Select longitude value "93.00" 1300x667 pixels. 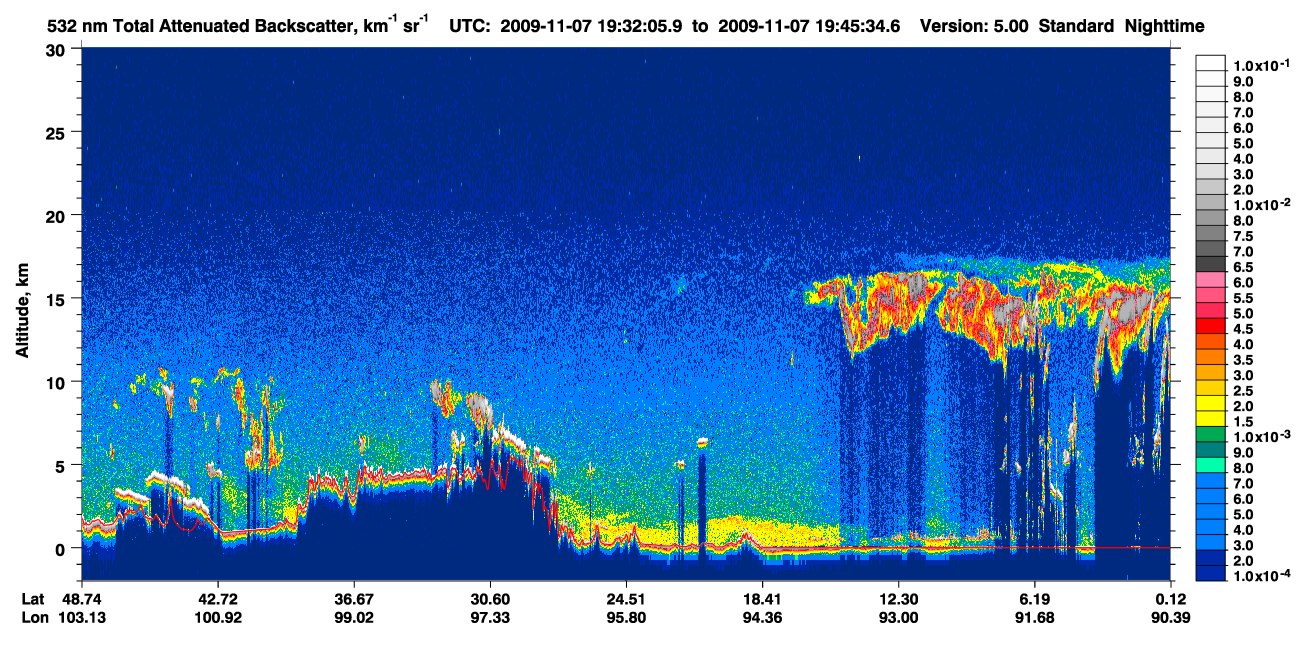tap(898, 617)
